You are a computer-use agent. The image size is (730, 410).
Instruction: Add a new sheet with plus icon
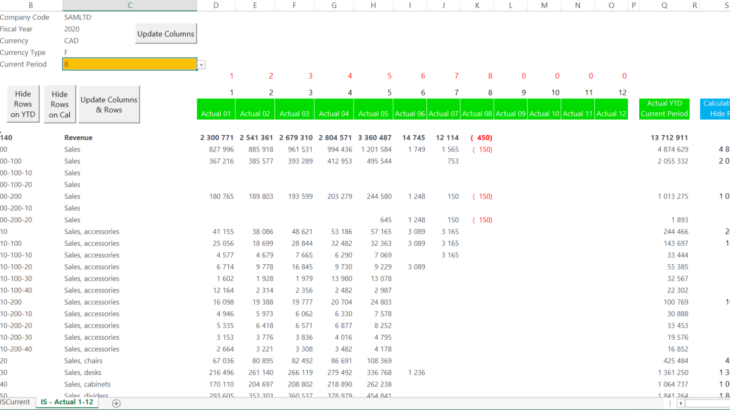coord(116,403)
